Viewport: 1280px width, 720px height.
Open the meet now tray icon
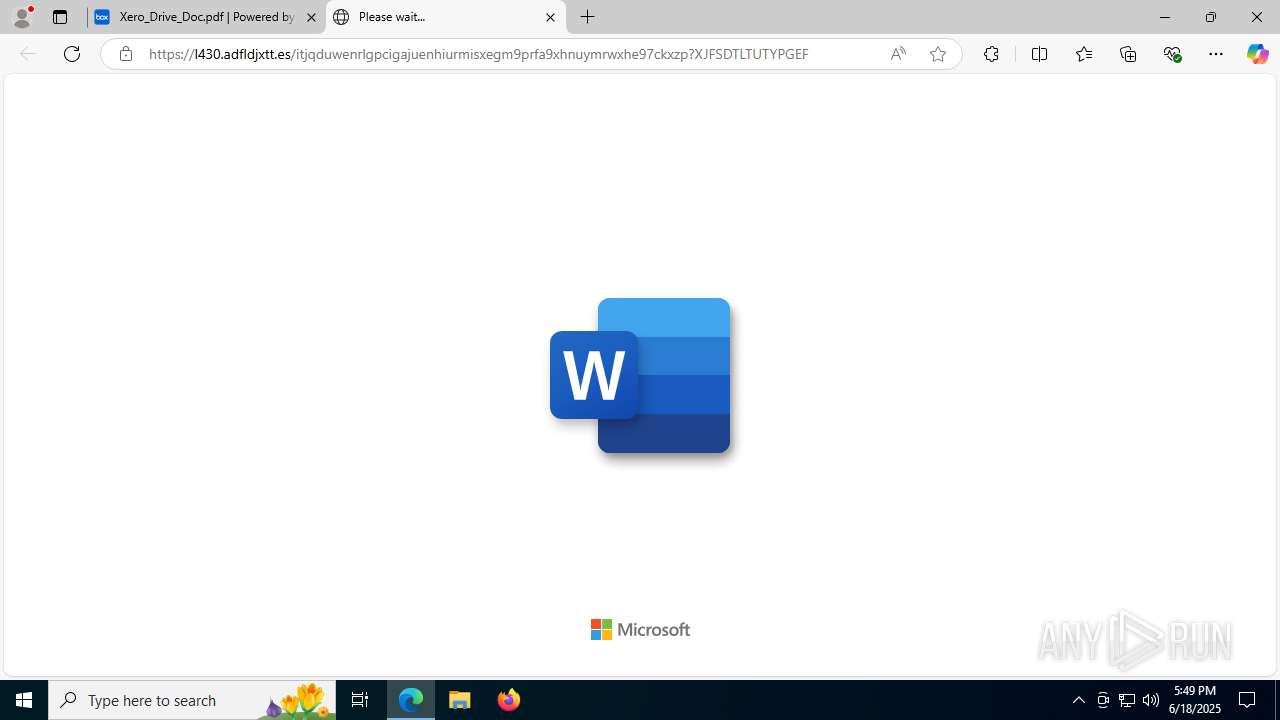click(x=1103, y=700)
